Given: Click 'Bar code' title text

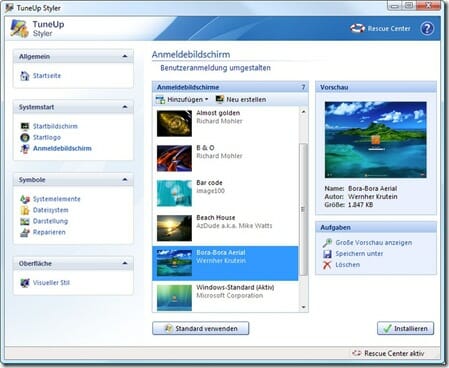Looking at the screenshot, I should pos(209,183).
